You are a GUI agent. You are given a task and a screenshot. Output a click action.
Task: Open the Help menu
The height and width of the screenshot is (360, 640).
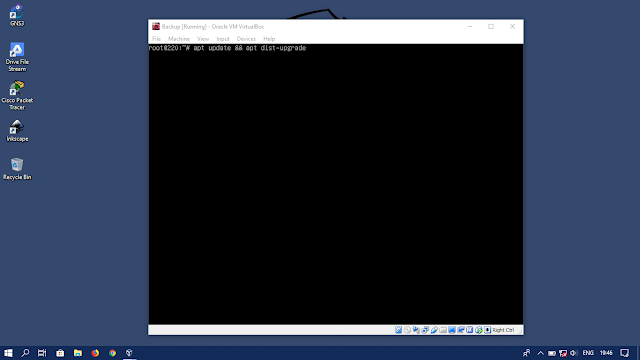269,39
